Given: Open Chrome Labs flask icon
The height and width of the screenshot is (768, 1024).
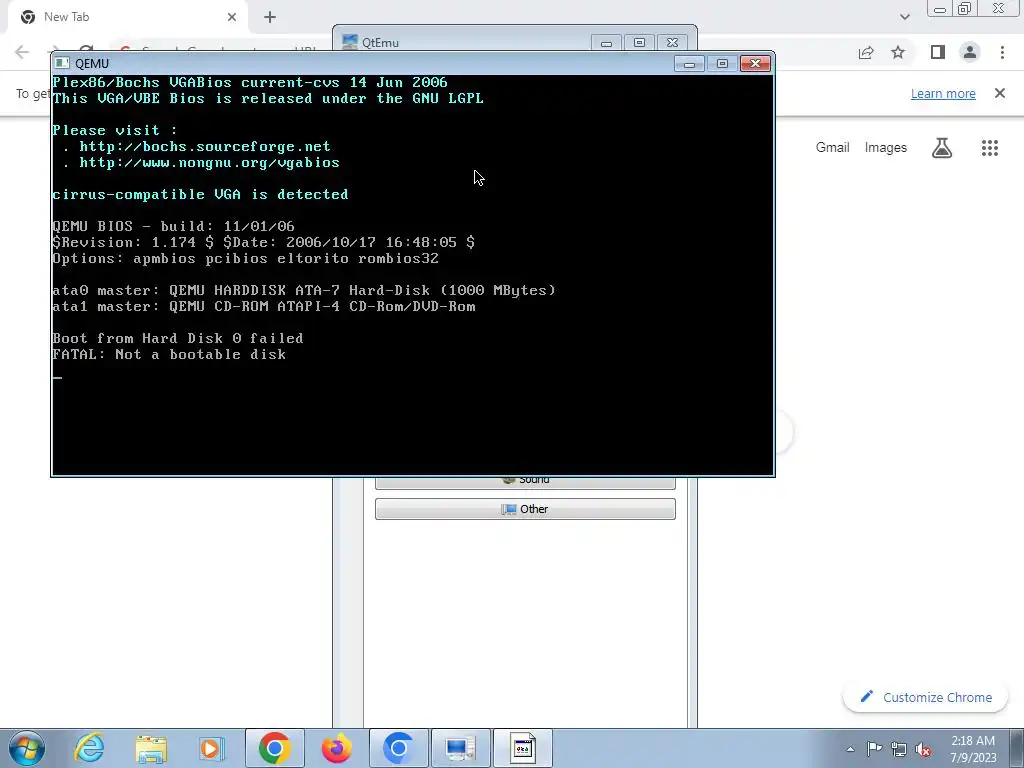Looking at the screenshot, I should tap(941, 148).
